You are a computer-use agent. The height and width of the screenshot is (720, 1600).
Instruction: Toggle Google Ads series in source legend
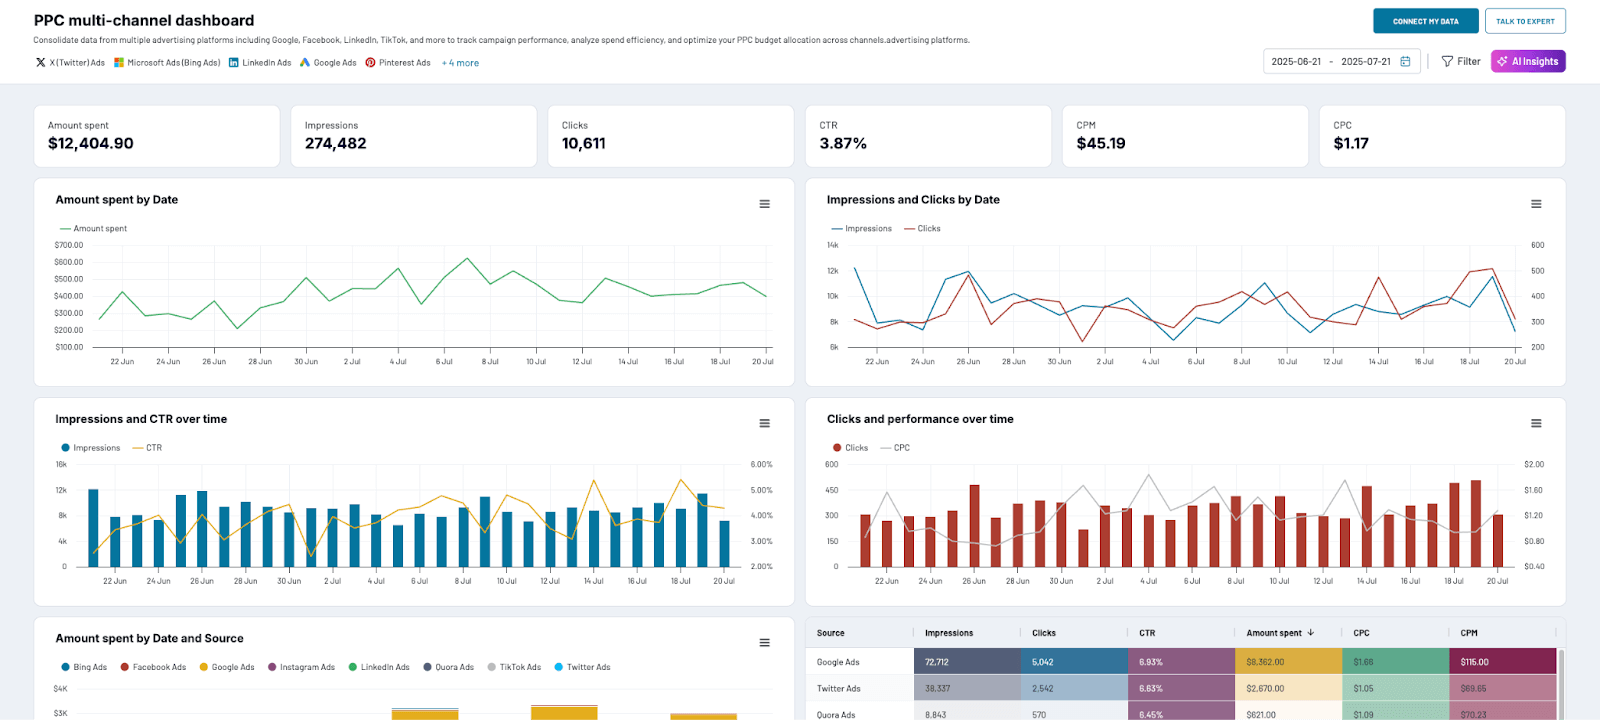point(227,667)
